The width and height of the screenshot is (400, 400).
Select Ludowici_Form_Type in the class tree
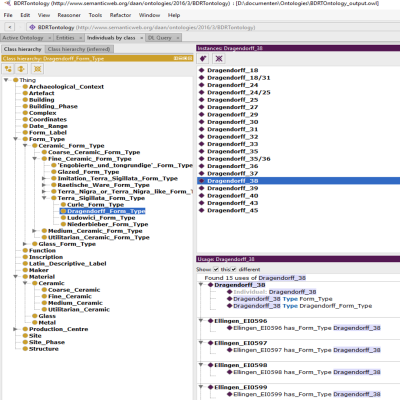[x=101, y=218]
